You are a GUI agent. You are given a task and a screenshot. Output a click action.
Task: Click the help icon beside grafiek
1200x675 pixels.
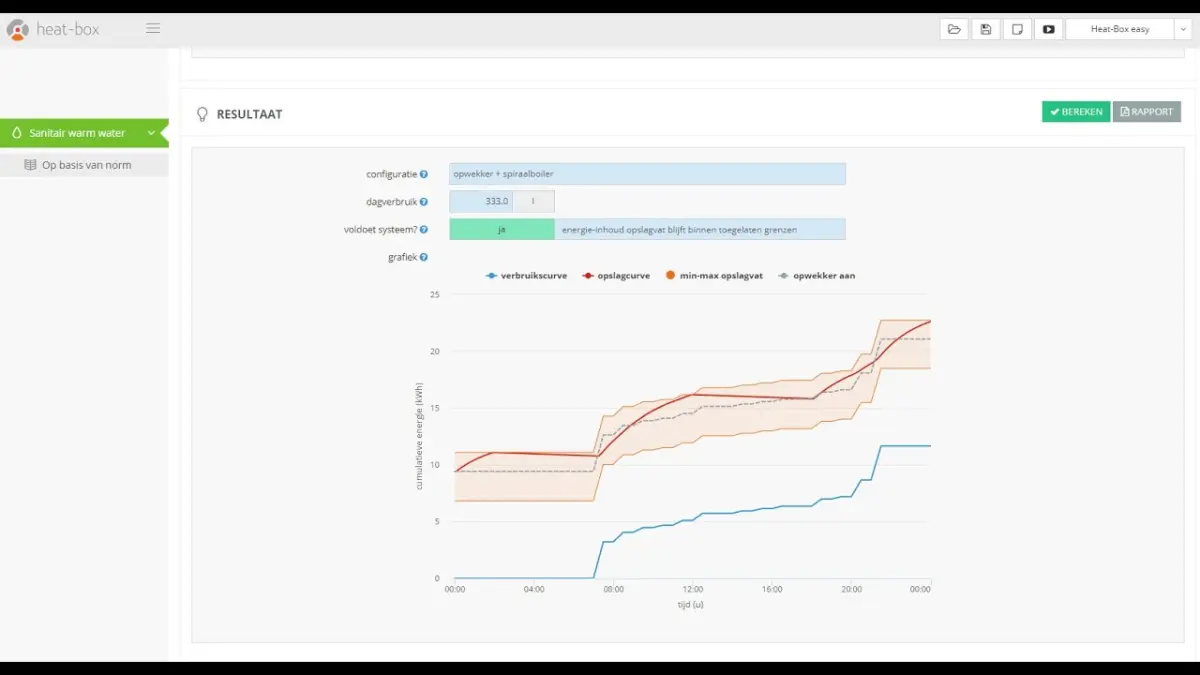(424, 257)
